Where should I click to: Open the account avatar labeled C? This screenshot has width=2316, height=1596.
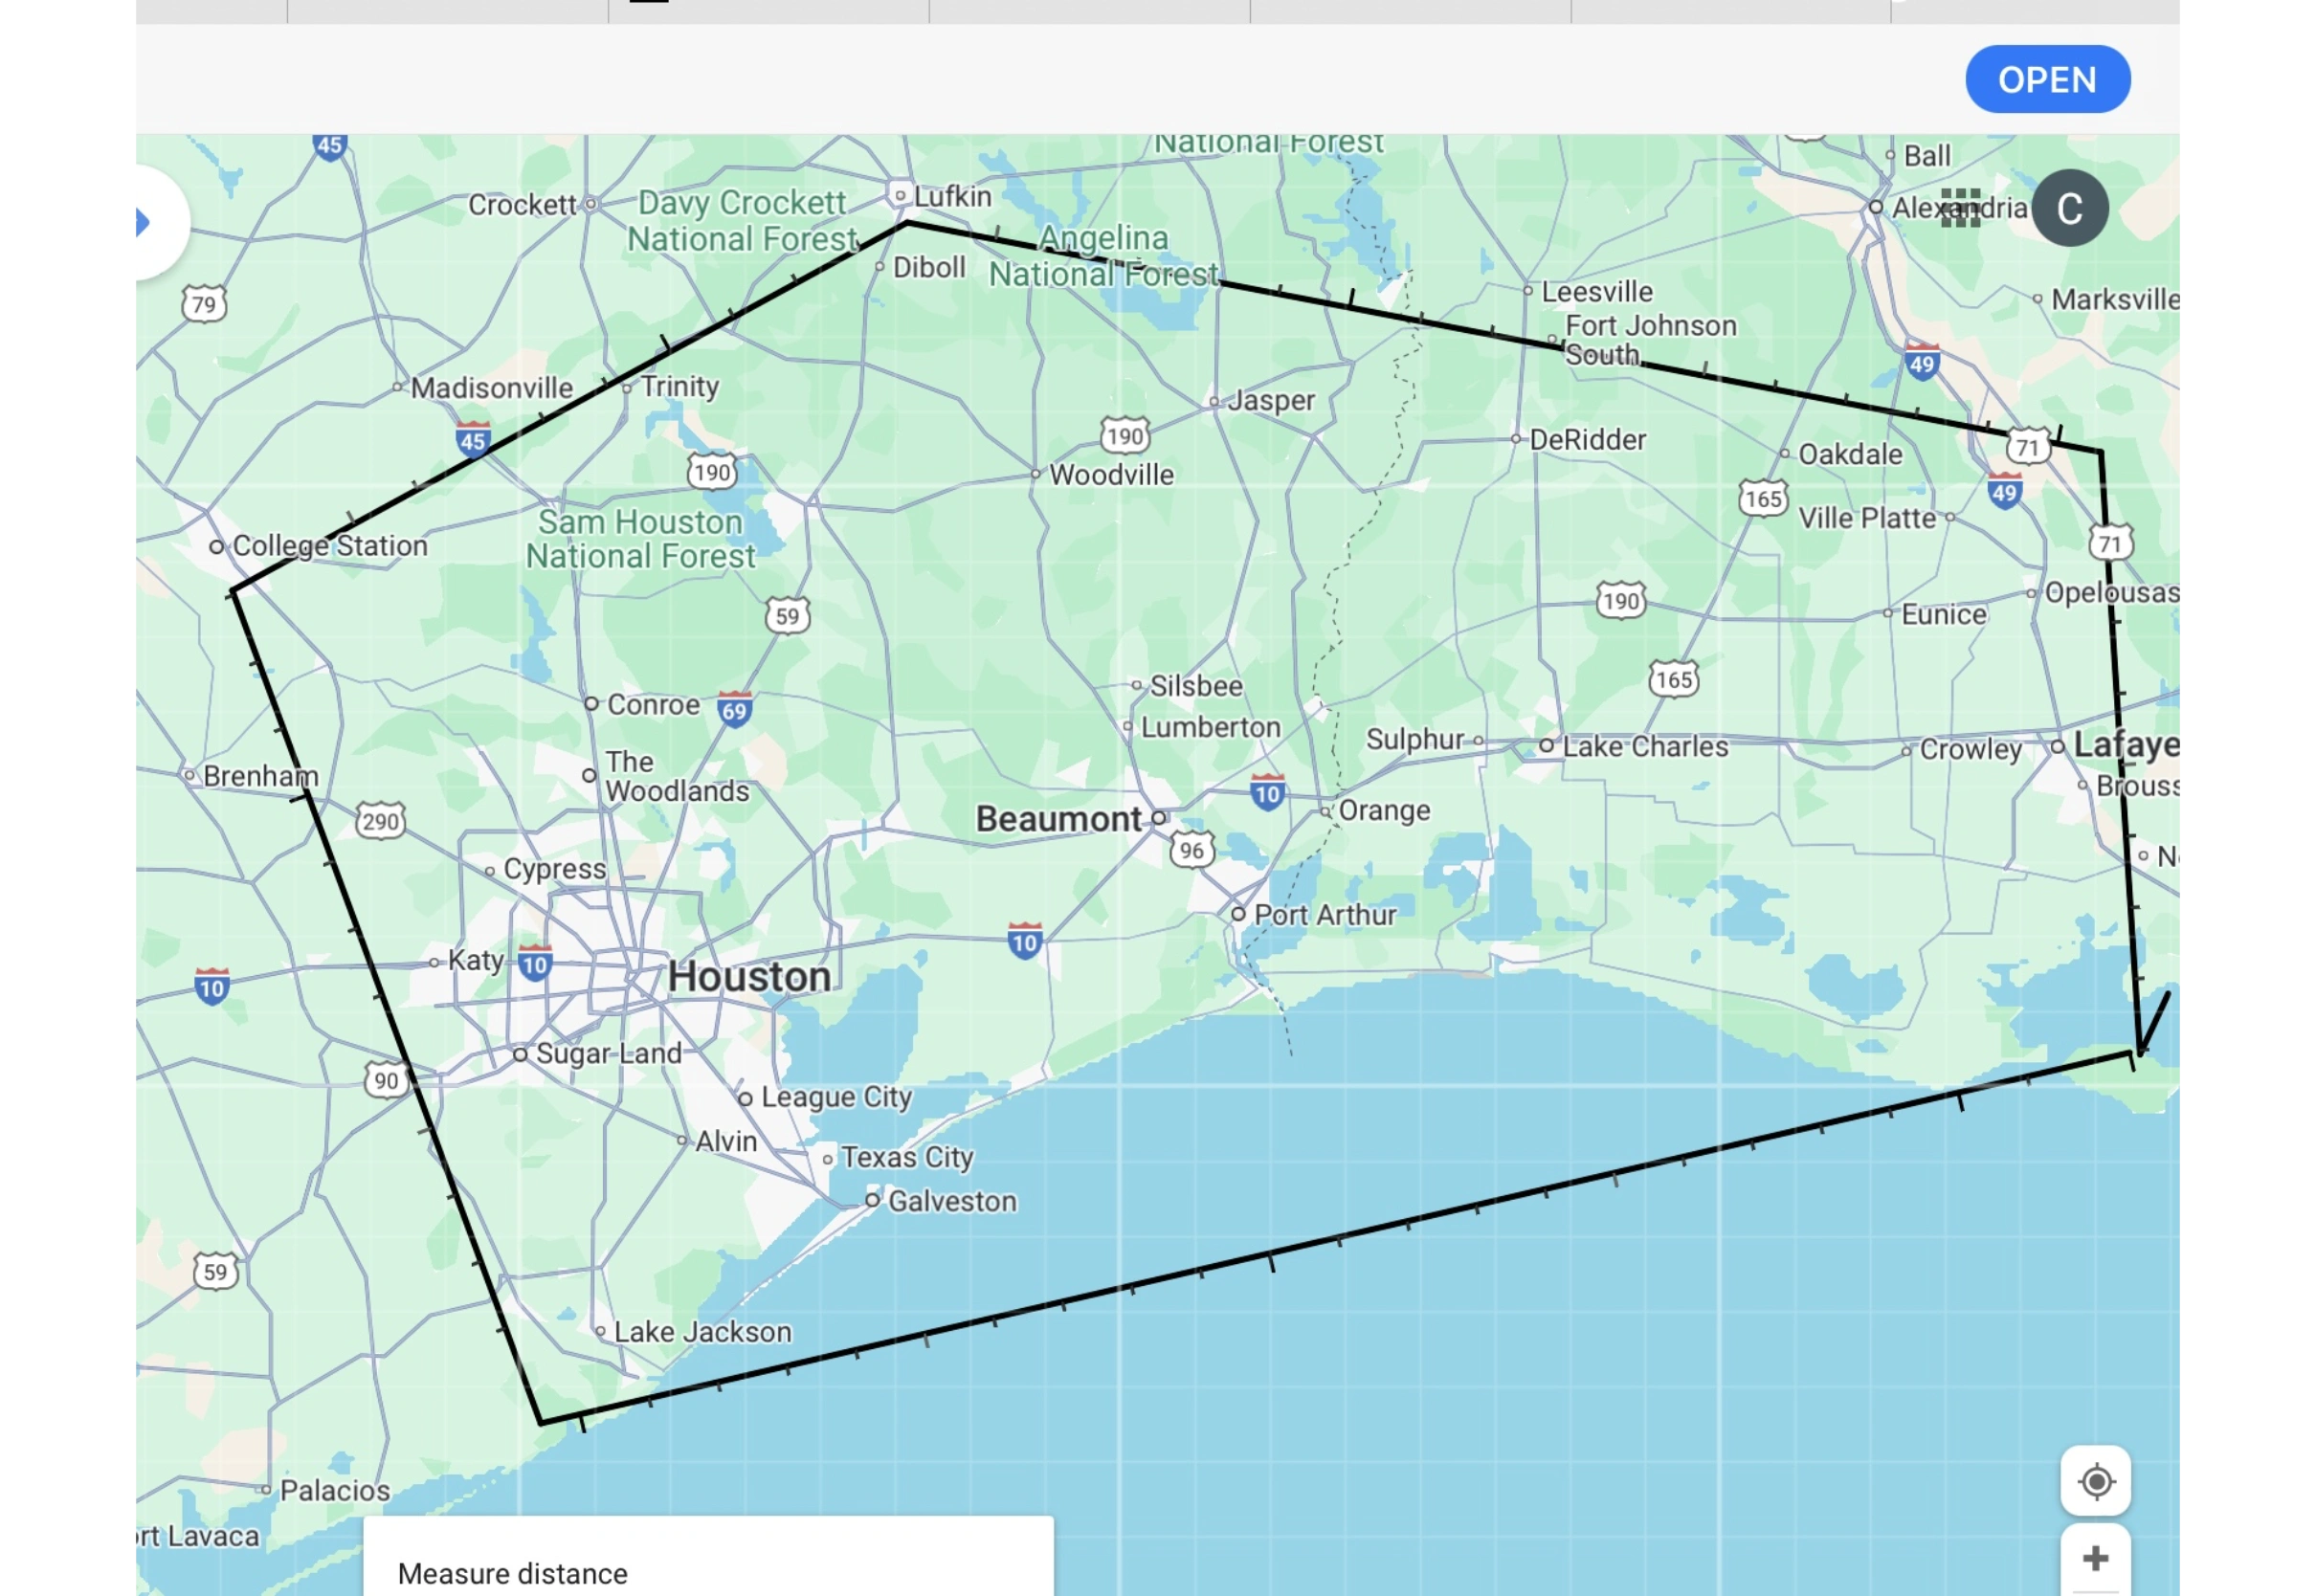[2069, 208]
